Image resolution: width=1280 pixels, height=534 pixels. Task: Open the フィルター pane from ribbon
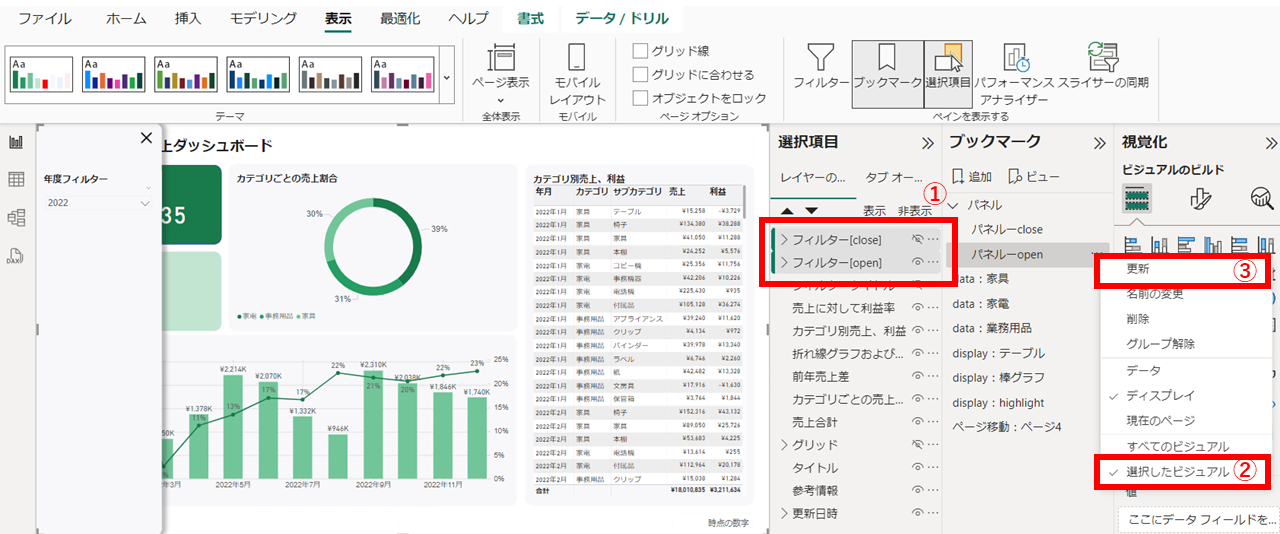click(x=820, y=70)
